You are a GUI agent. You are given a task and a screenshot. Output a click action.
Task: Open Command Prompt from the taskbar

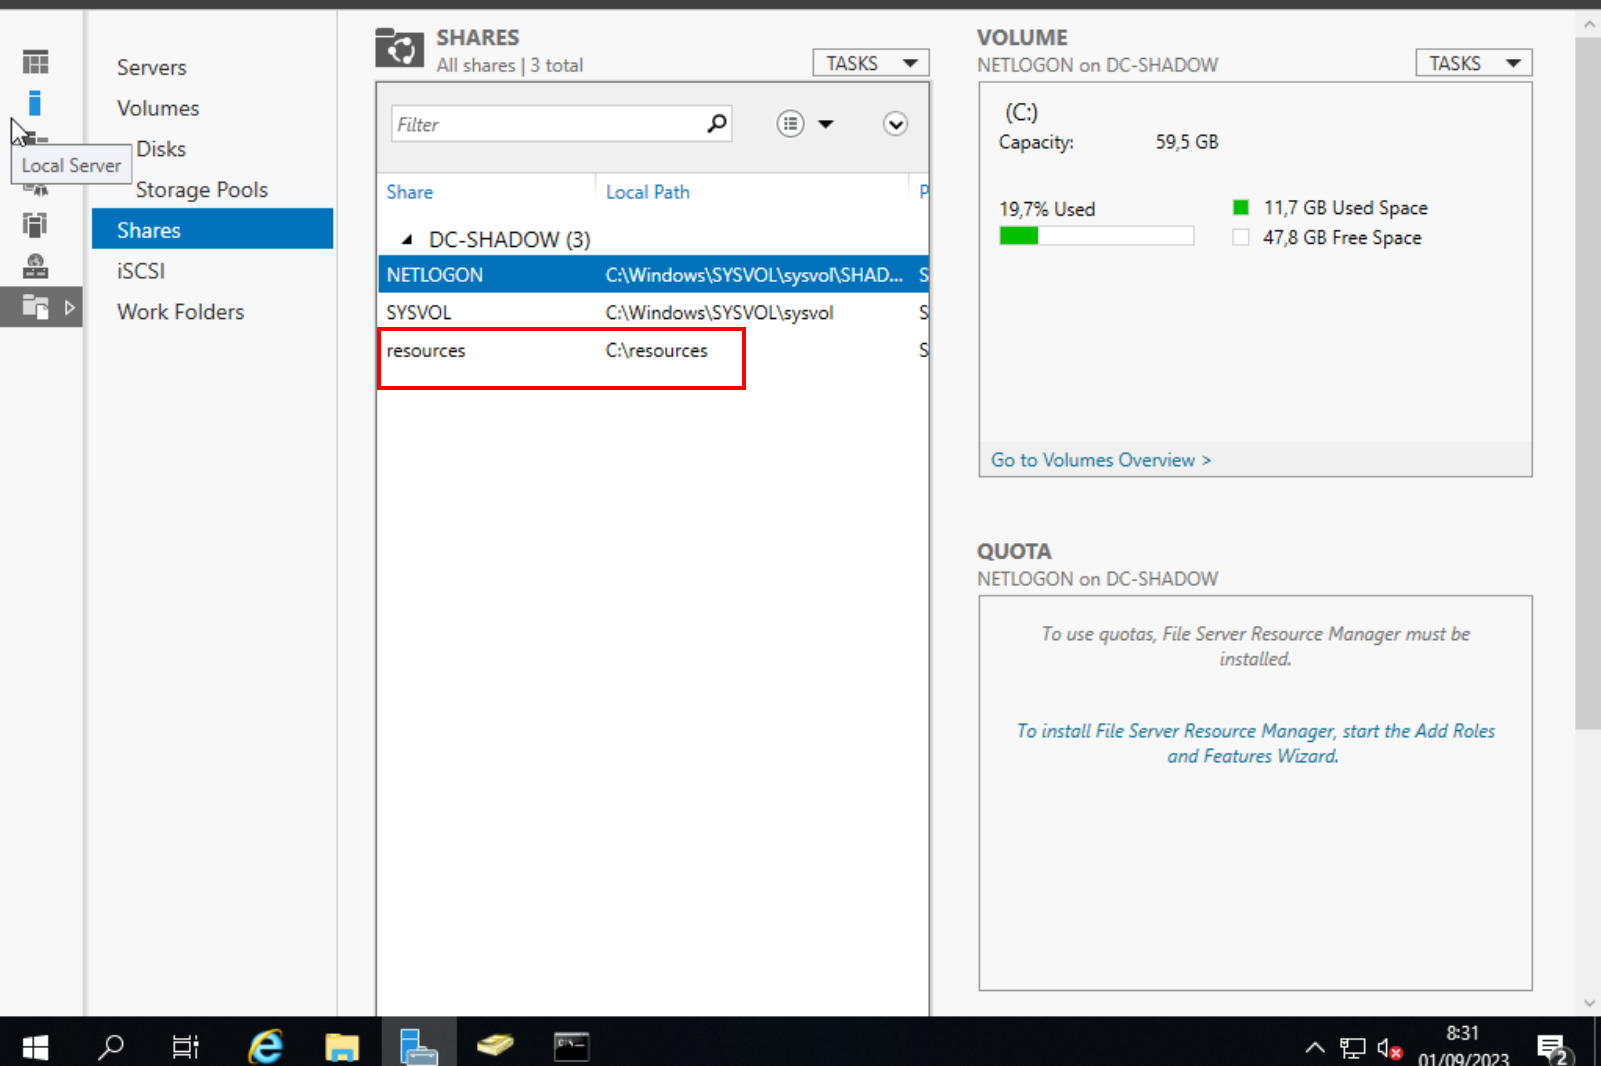click(x=571, y=1046)
